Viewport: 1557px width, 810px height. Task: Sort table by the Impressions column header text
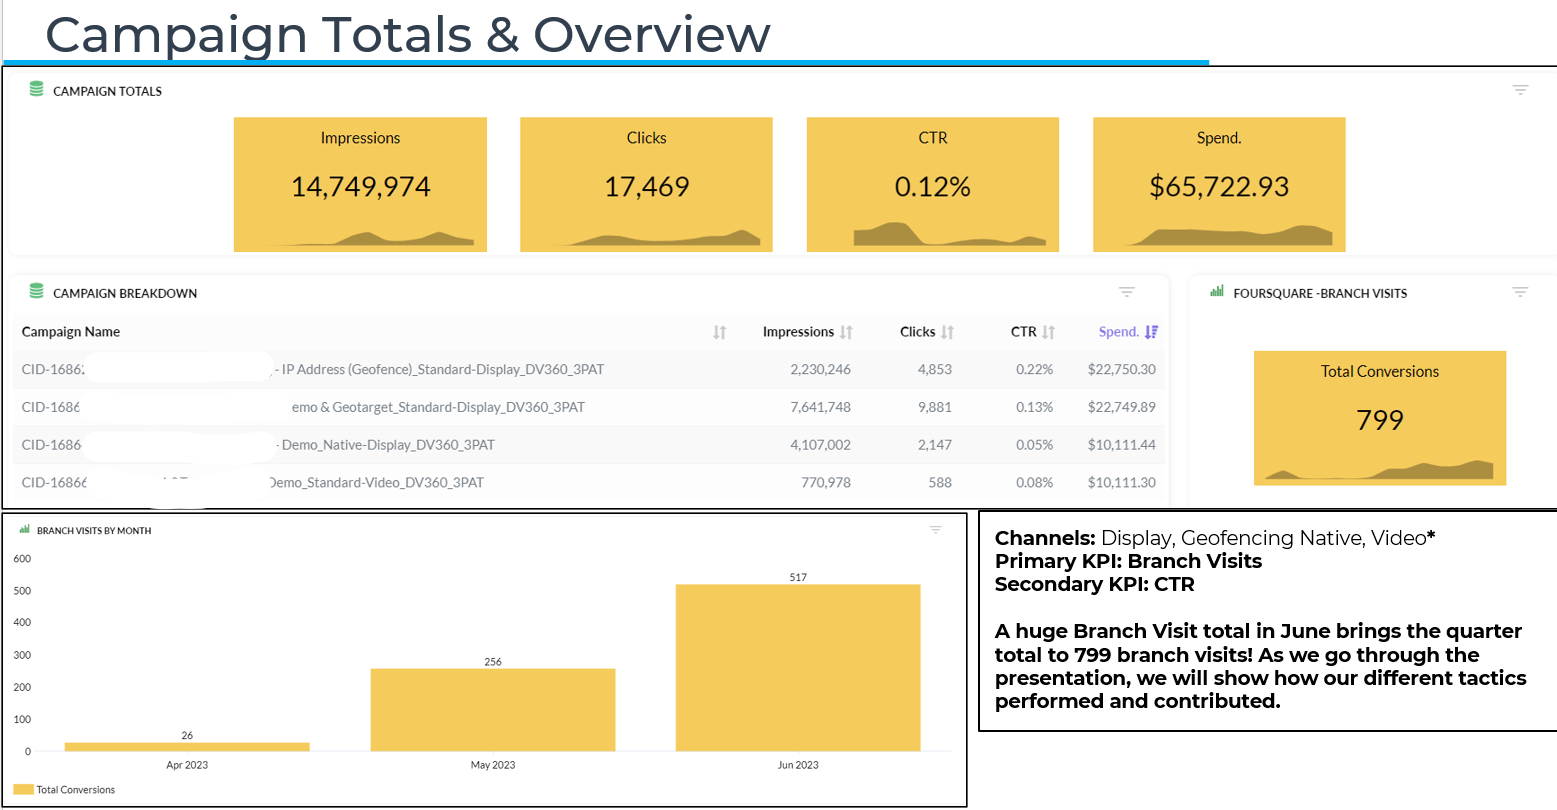[798, 332]
